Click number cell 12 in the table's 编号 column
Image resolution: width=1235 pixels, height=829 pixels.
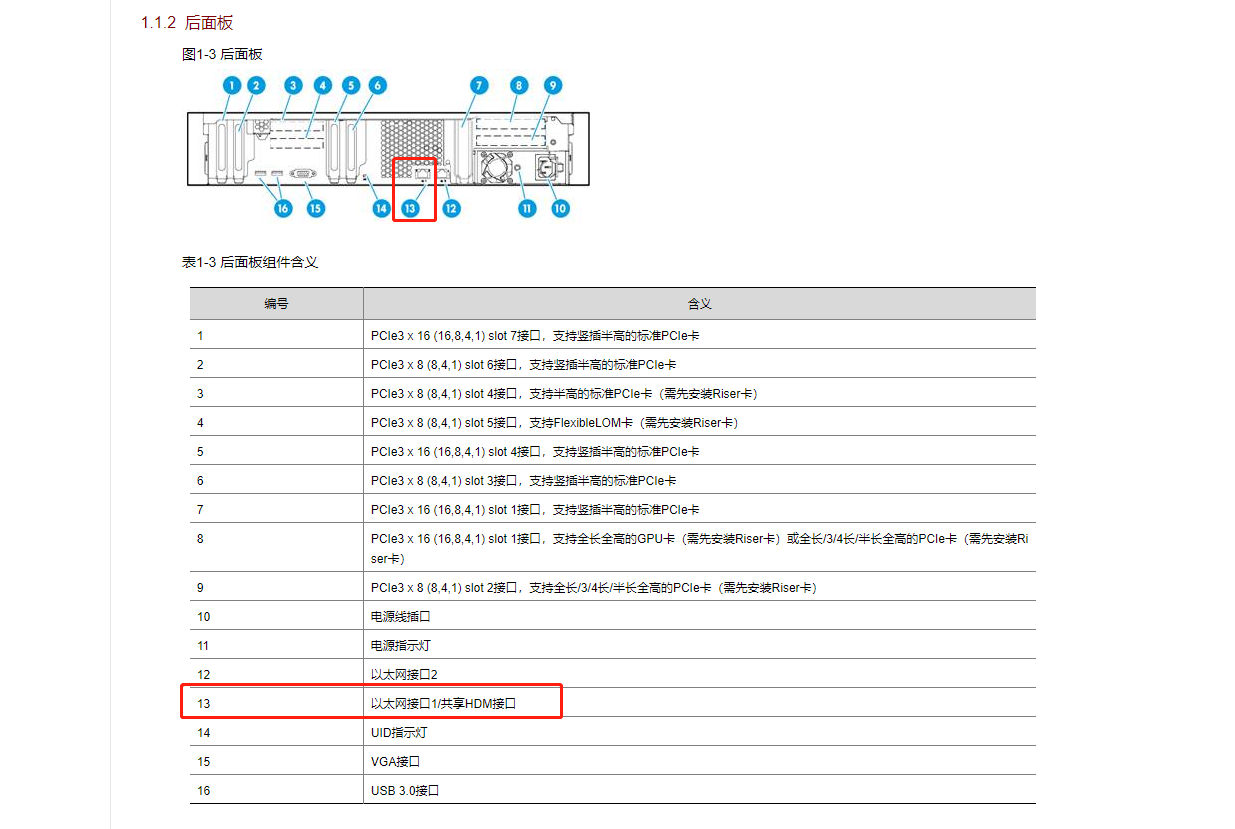pos(277,675)
